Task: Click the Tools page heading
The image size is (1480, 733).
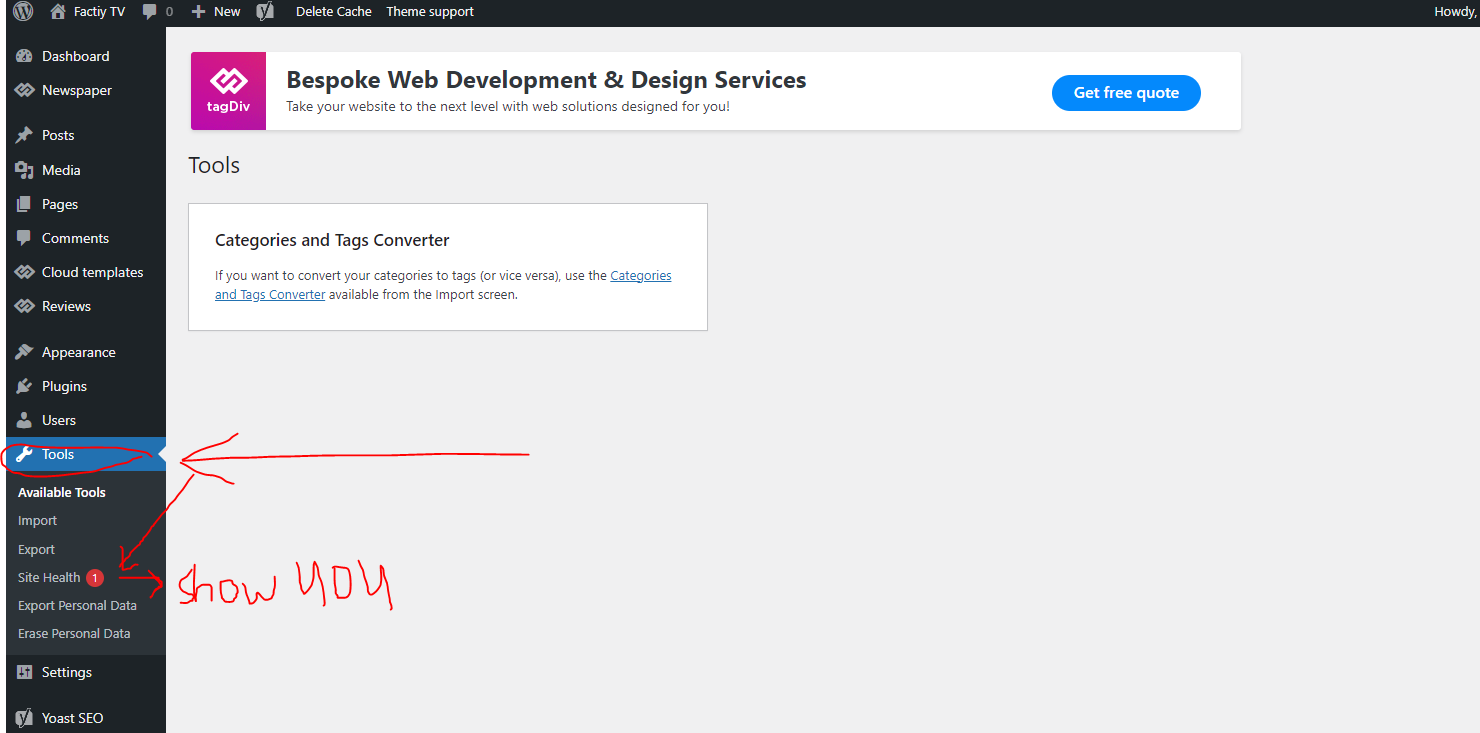Action: coord(214,165)
